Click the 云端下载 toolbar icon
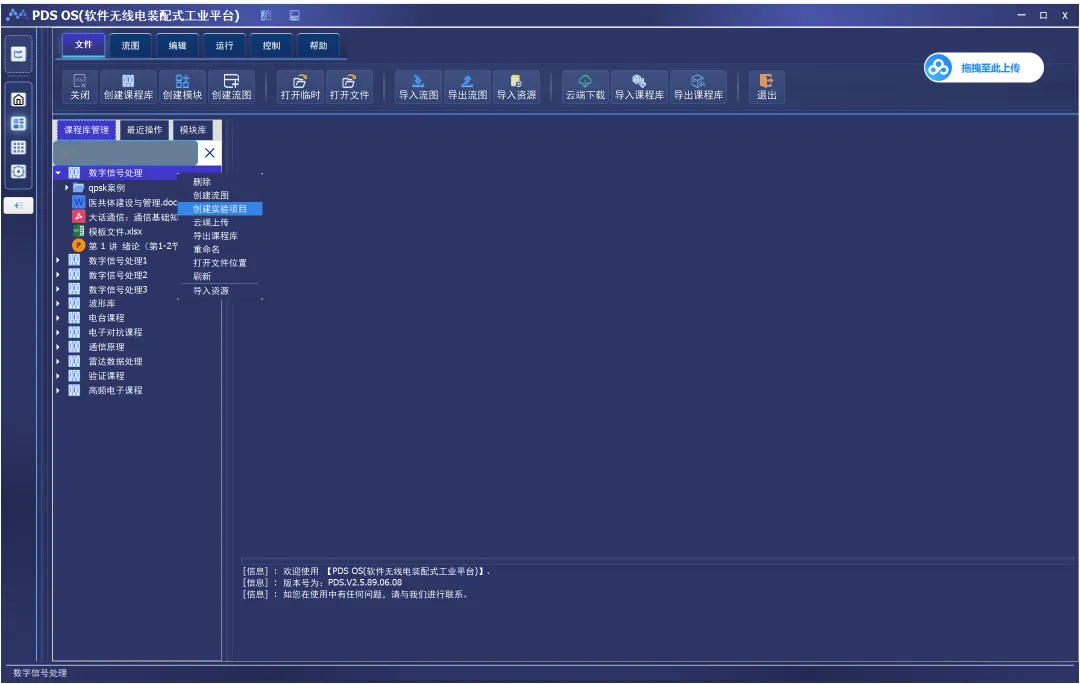The width and height of the screenshot is (1080, 684). click(x=585, y=87)
